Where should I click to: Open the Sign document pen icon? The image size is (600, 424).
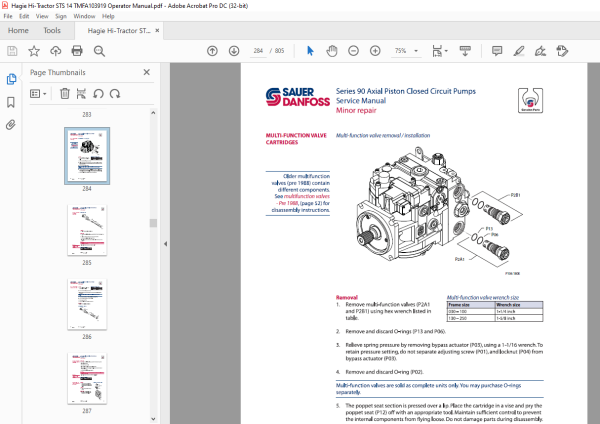[540, 51]
